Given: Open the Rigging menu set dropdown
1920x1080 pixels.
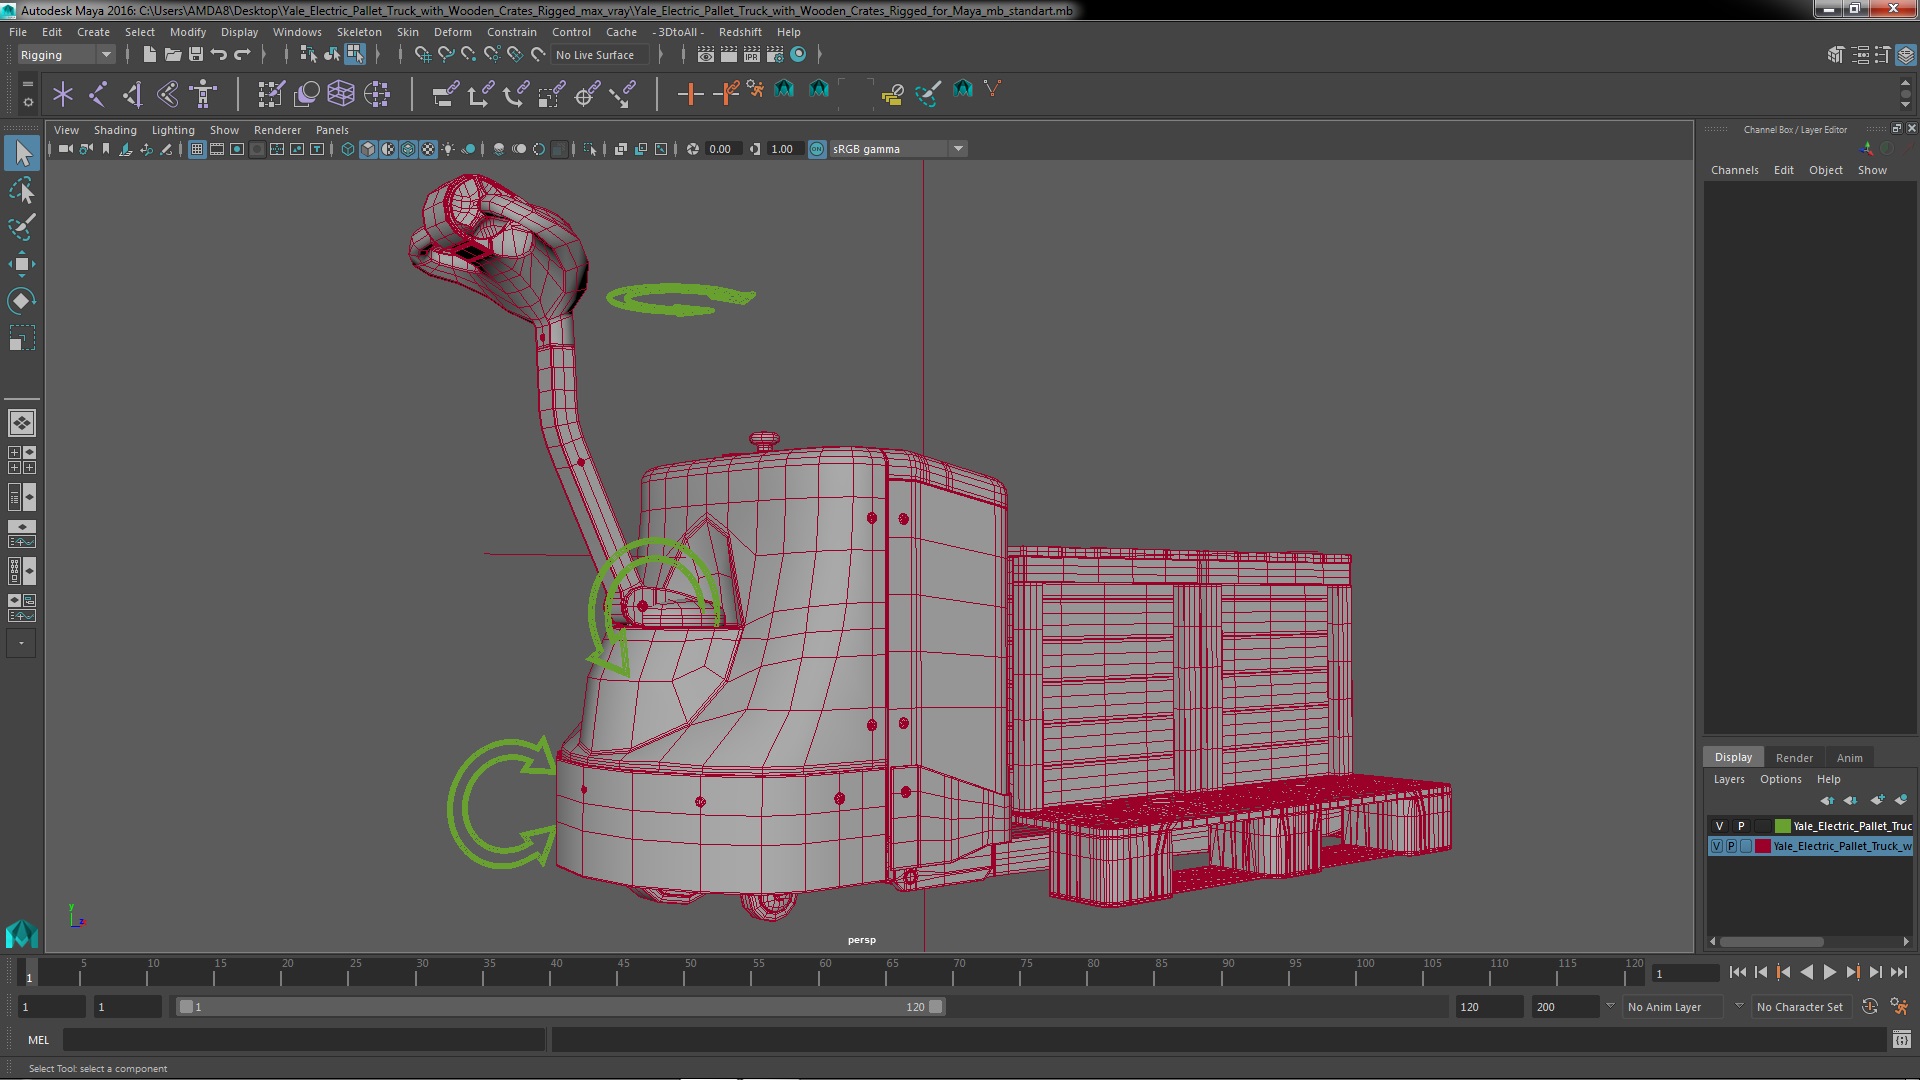Looking at the screenshot, I should click(x=65, y=55).
